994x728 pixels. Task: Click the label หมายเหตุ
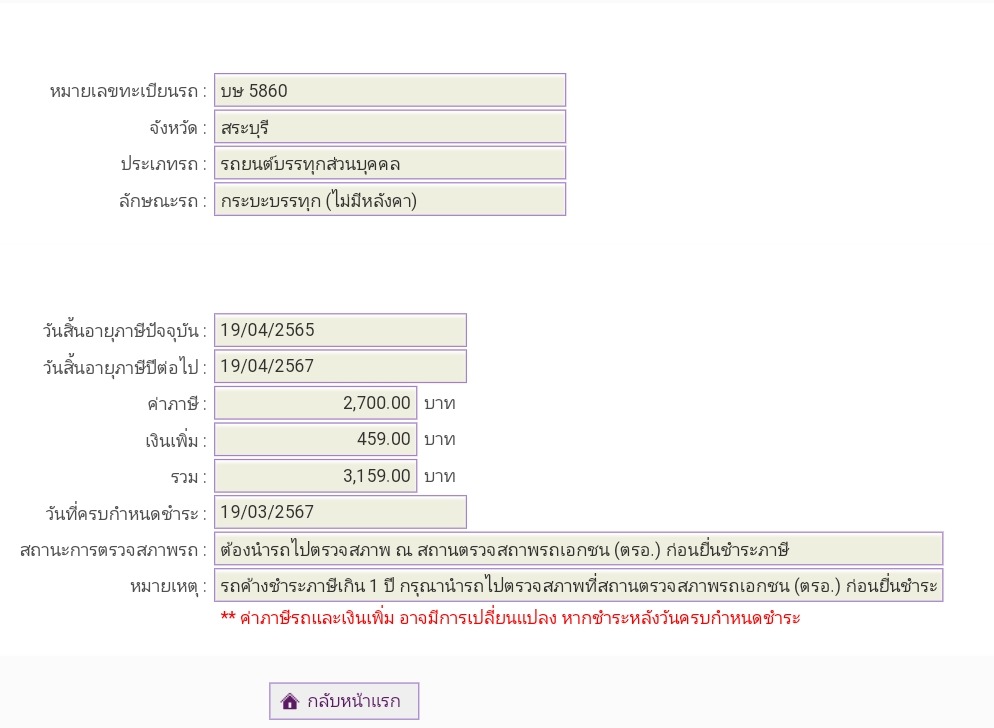coord(169,587)
